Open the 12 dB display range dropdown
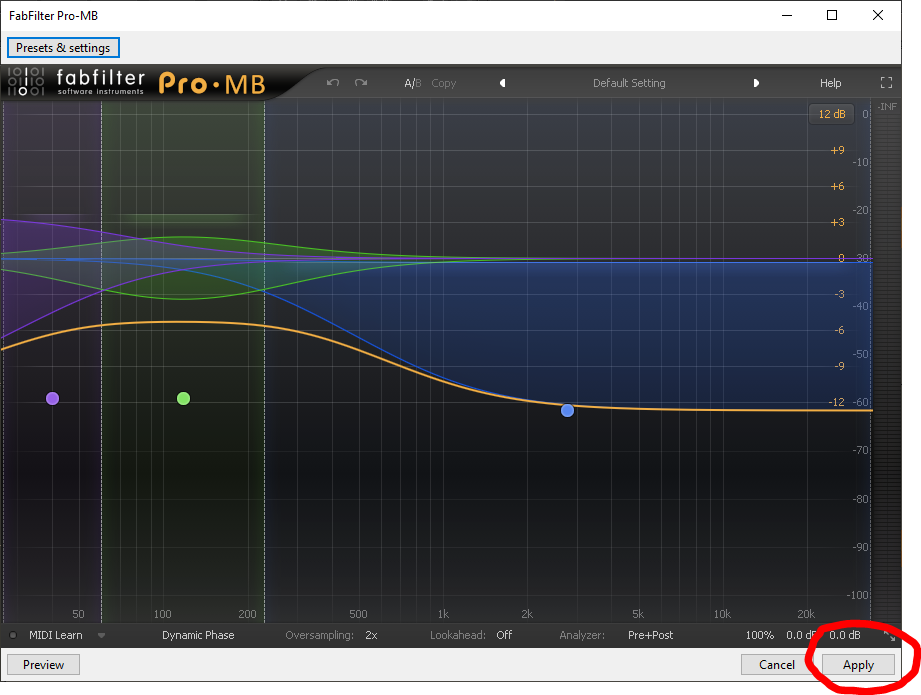 click(832, 114)
